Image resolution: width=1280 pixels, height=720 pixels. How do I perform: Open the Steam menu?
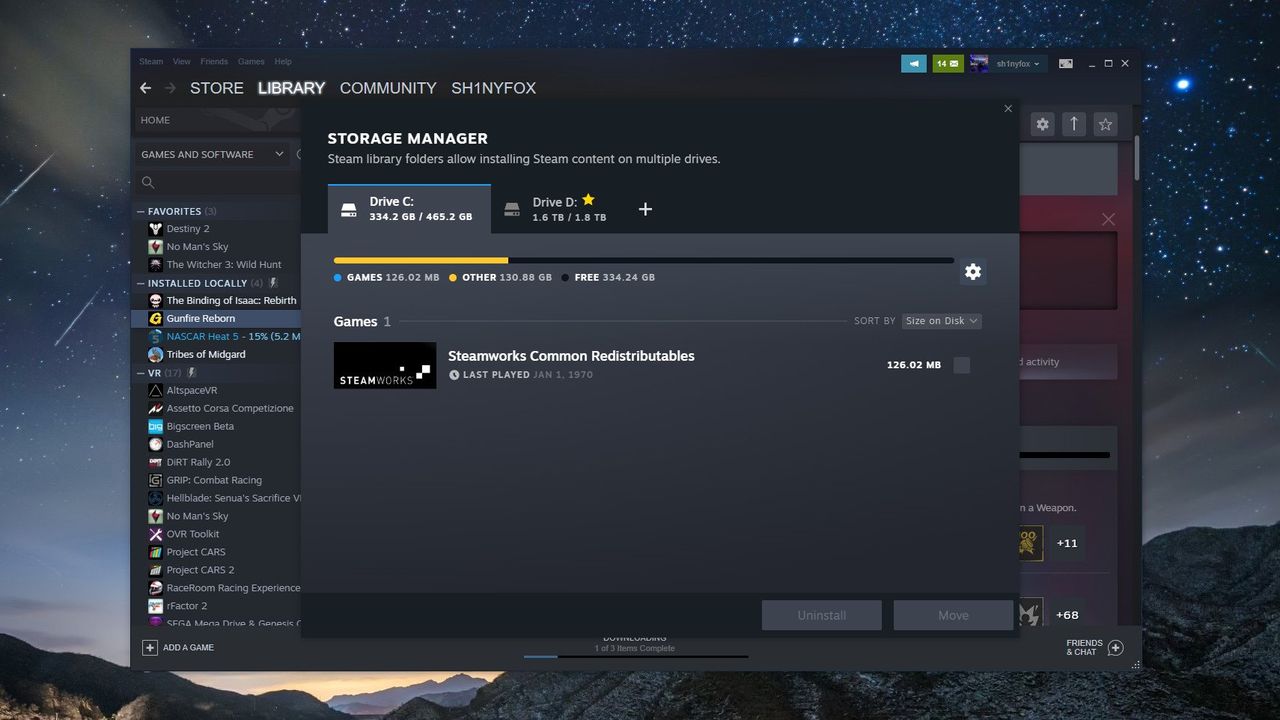[151, 62]
